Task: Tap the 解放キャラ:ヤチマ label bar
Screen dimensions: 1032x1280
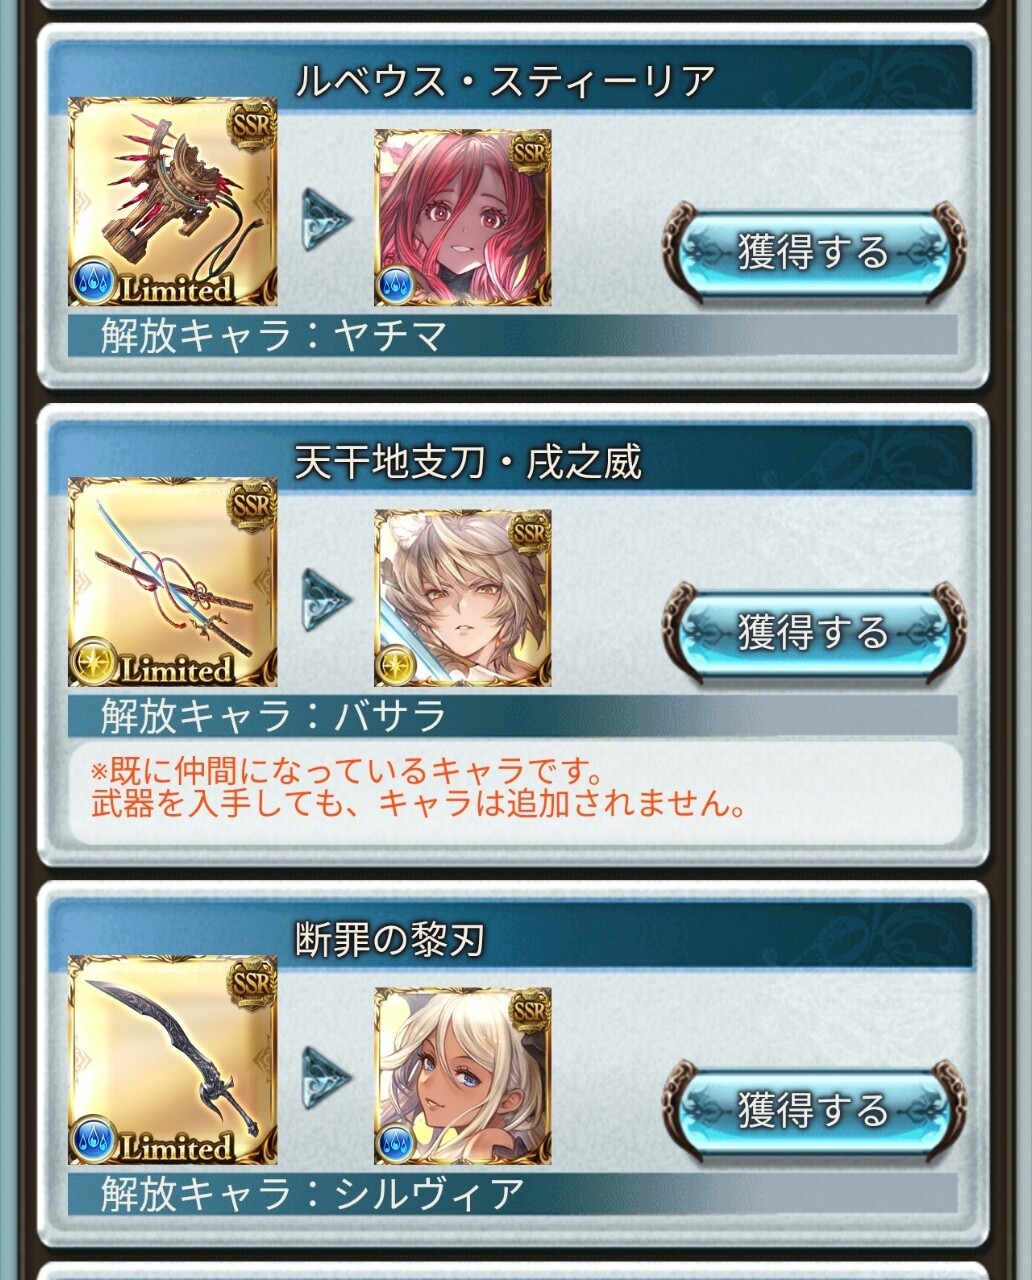Action: click(512, 335)
